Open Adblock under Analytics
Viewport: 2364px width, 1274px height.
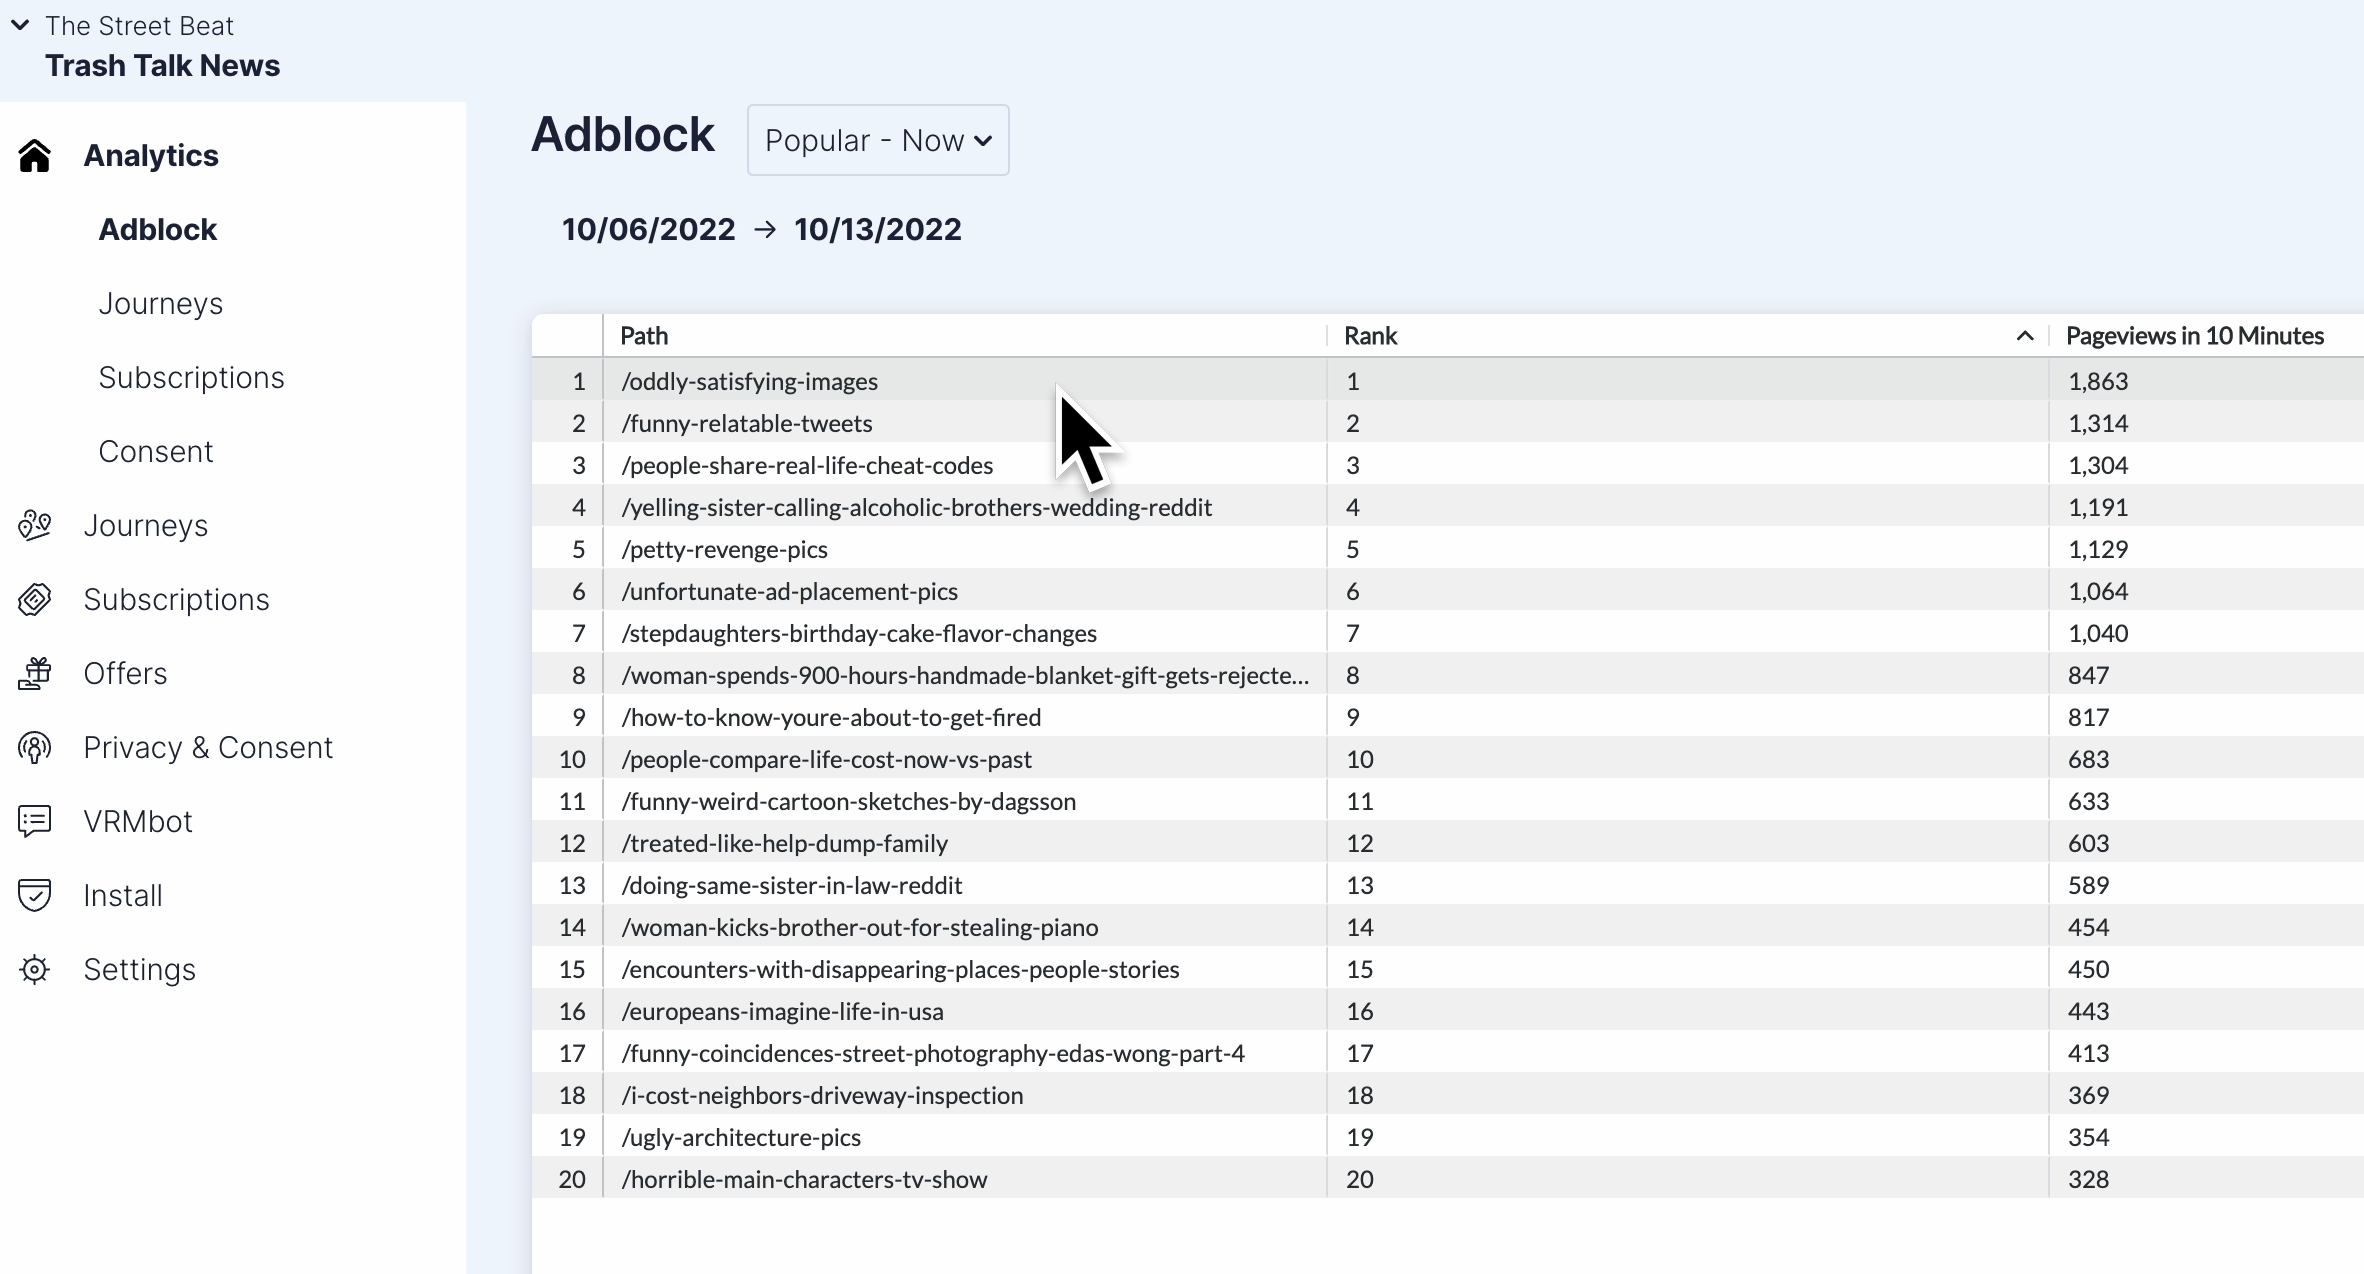tap(158, 230)
